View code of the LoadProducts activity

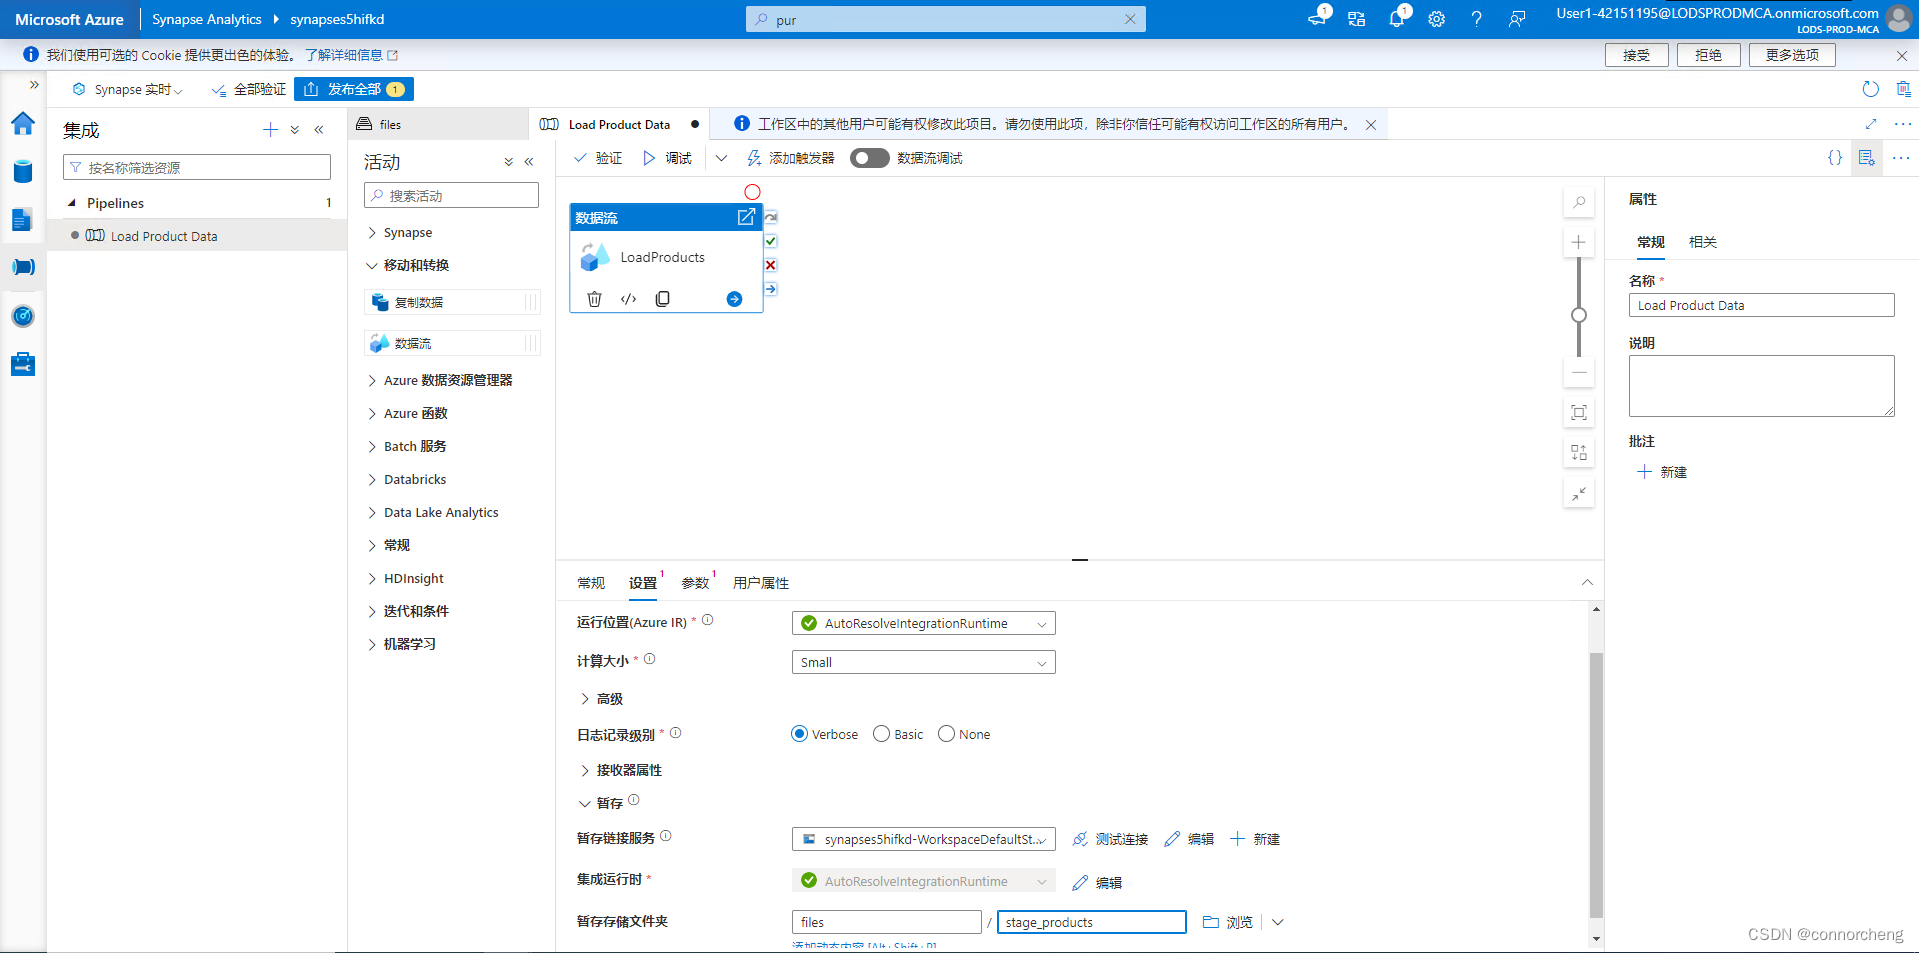[628, 299]
